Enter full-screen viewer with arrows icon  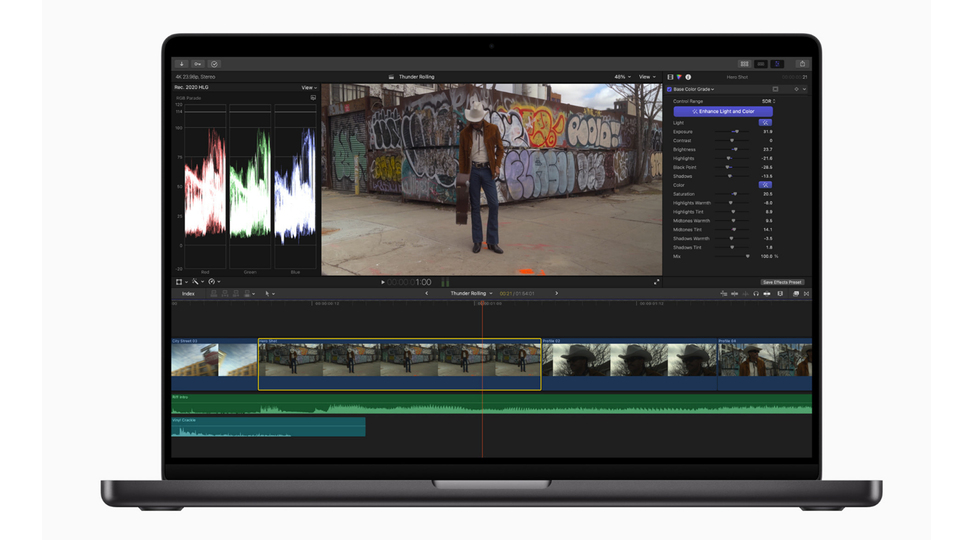[x=657, y=282]
